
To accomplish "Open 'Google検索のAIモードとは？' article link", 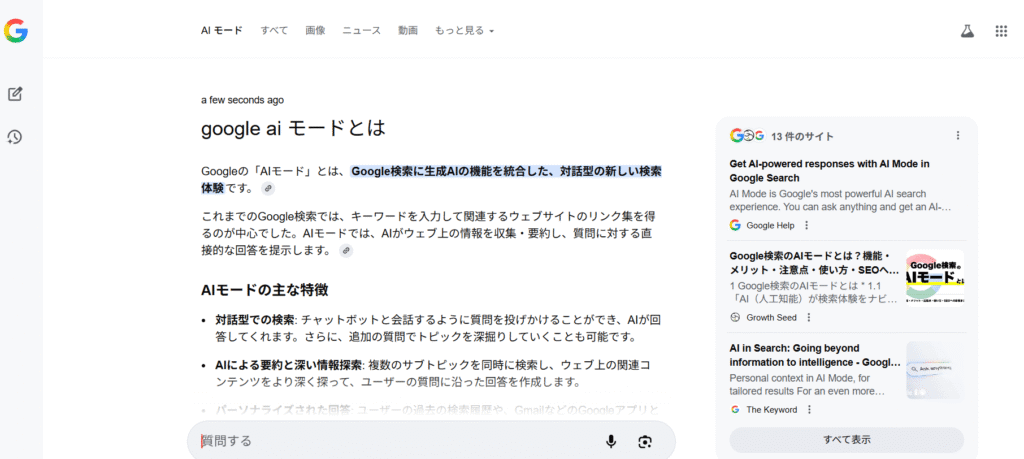I will click(814, 263).
